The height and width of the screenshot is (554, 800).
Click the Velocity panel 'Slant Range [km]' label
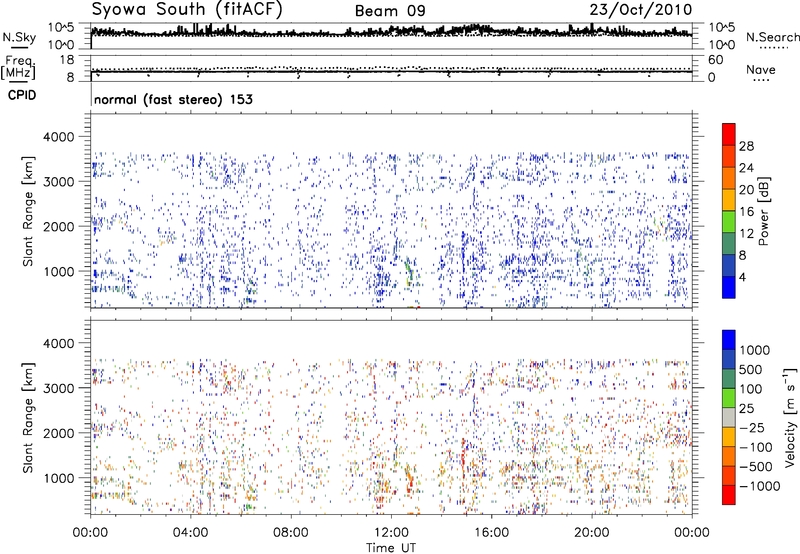click(x=28, y=417)
